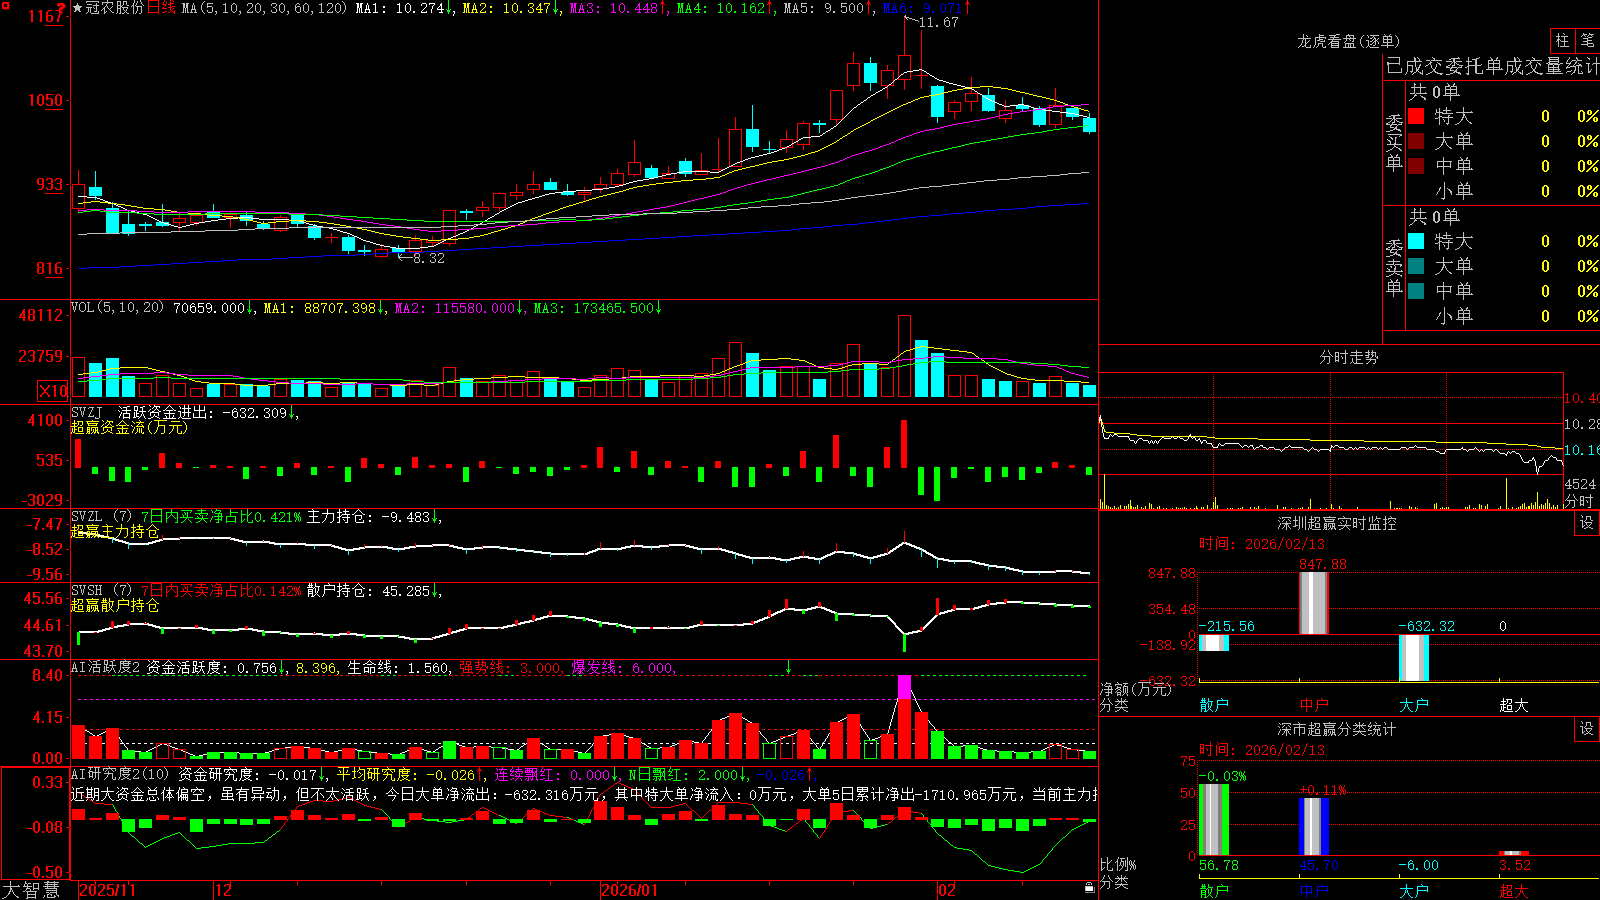
Task: Click the lock icon at the chart's bottom-right corner
Action: (1090, 888)
